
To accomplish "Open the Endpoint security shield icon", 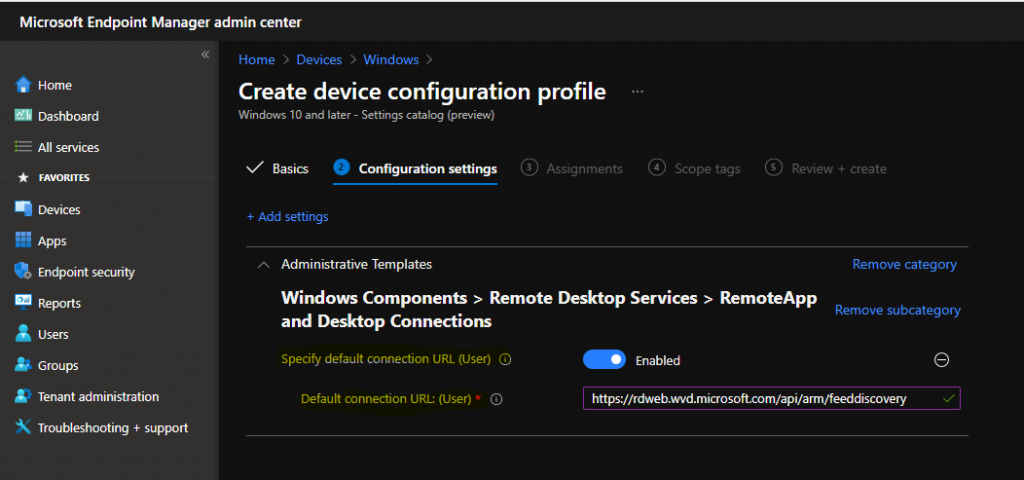I will tap(23, 272).
